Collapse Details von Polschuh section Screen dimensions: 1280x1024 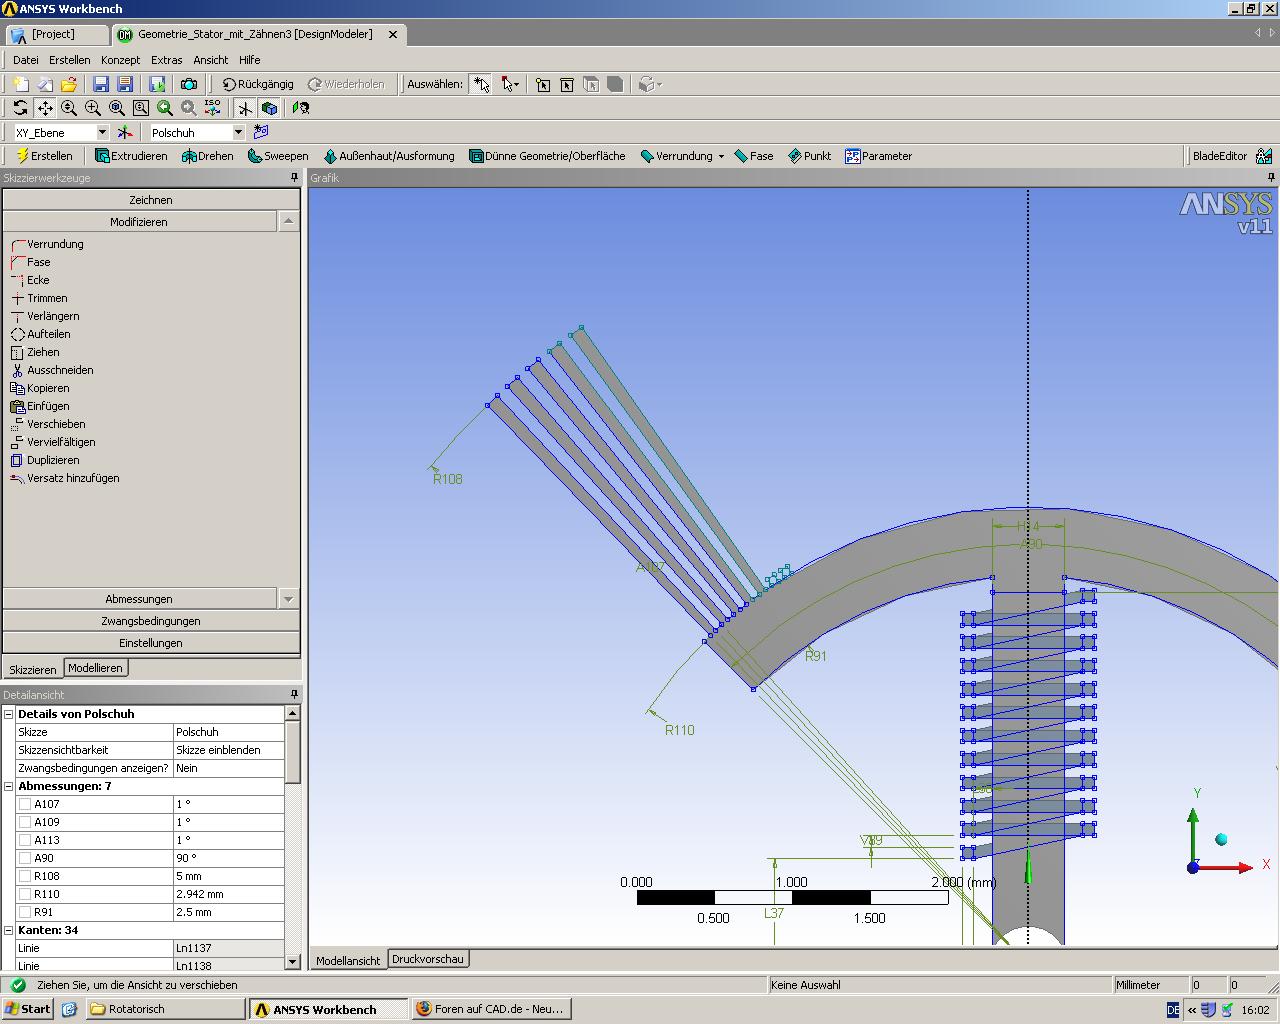(9, 714)
